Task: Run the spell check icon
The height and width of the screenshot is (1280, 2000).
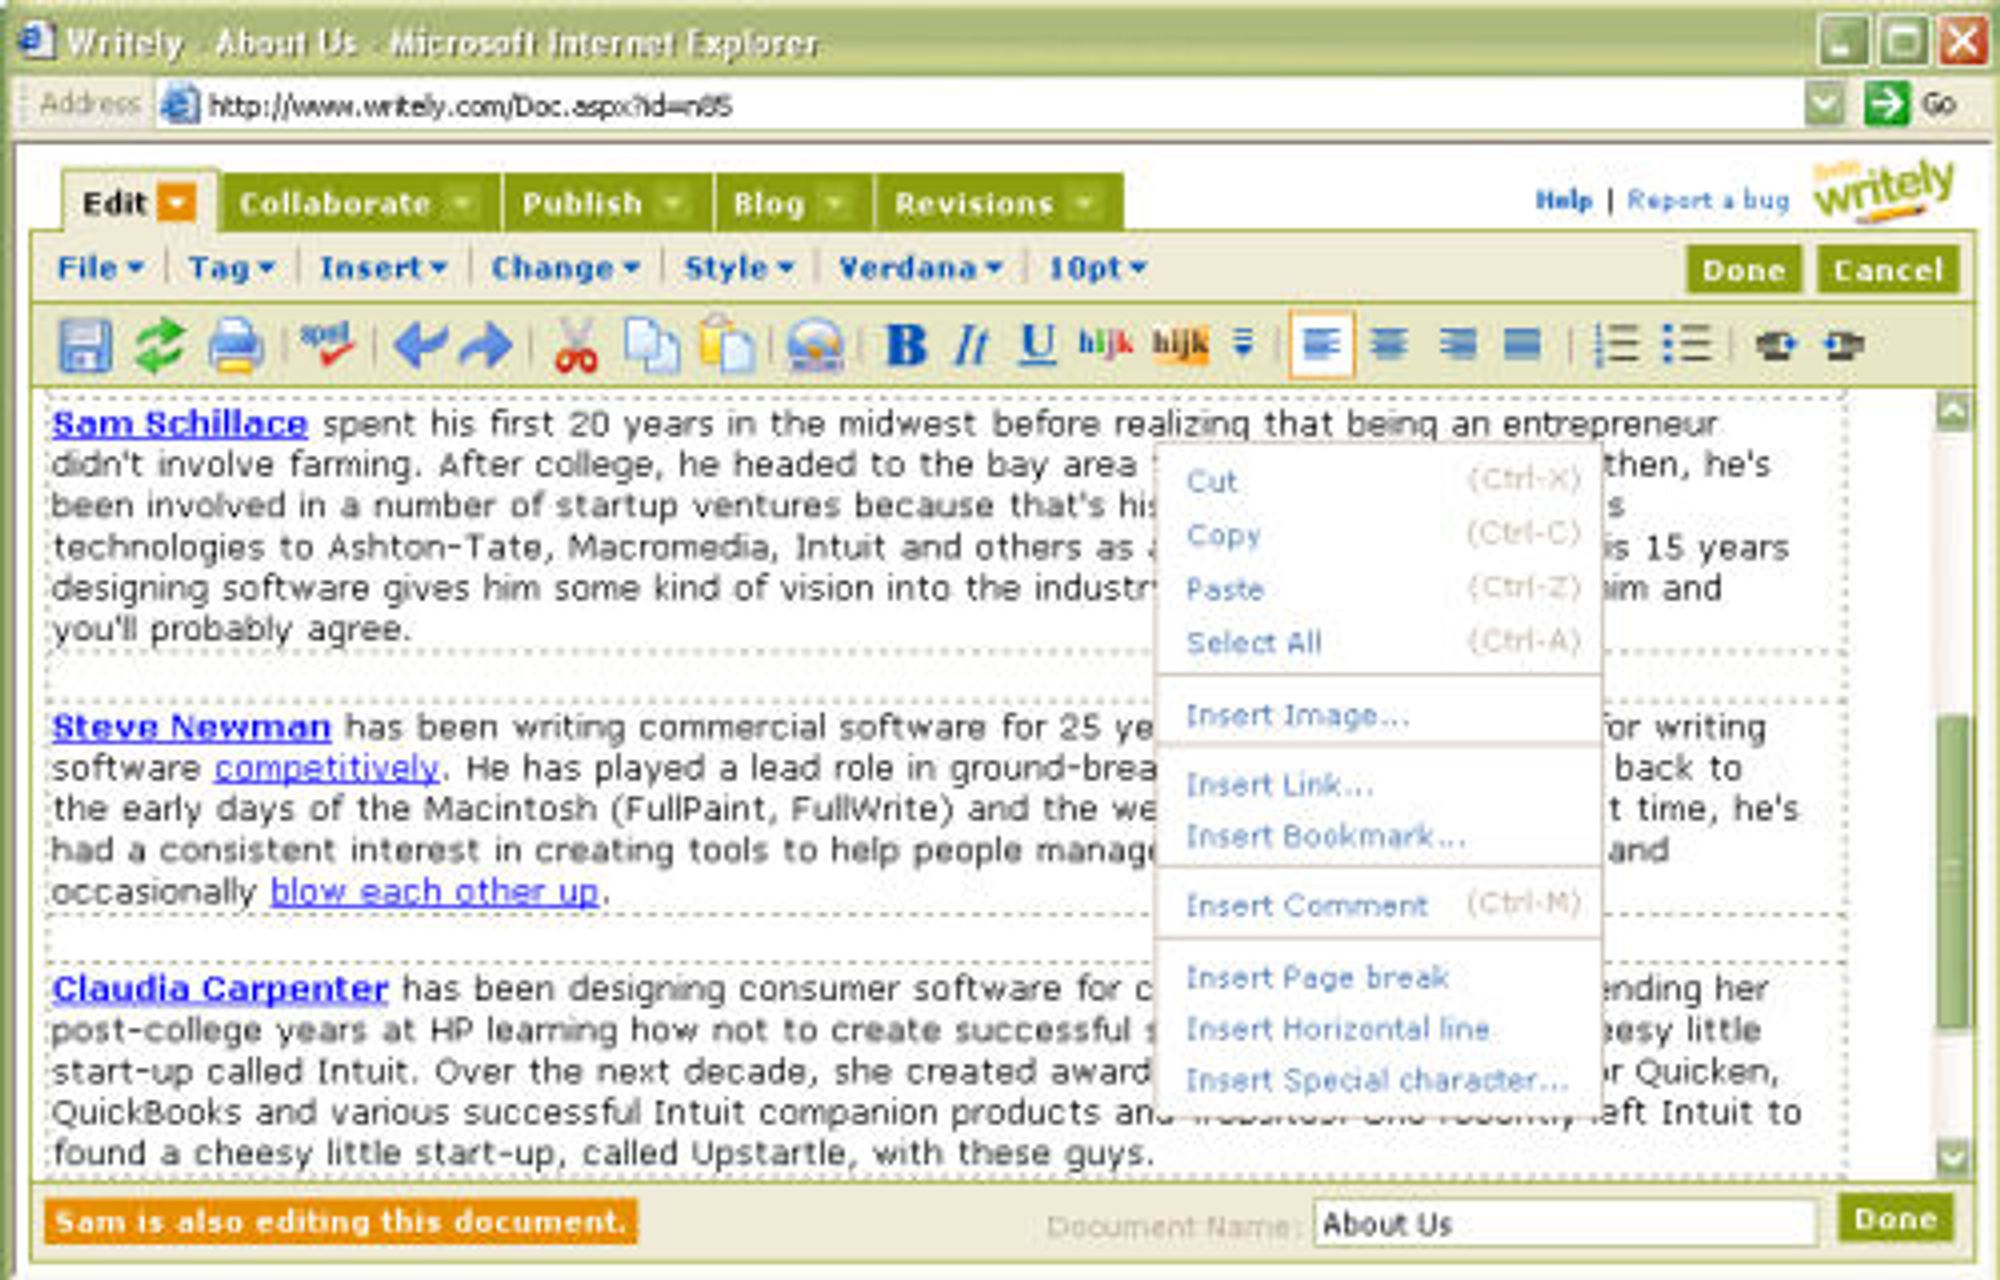Action: pyautogui.click(x=327, y=344)
